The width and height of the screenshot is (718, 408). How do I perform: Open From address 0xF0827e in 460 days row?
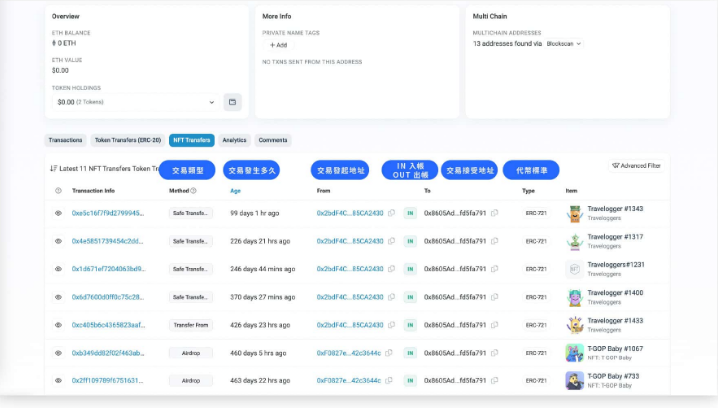[349, 353]
